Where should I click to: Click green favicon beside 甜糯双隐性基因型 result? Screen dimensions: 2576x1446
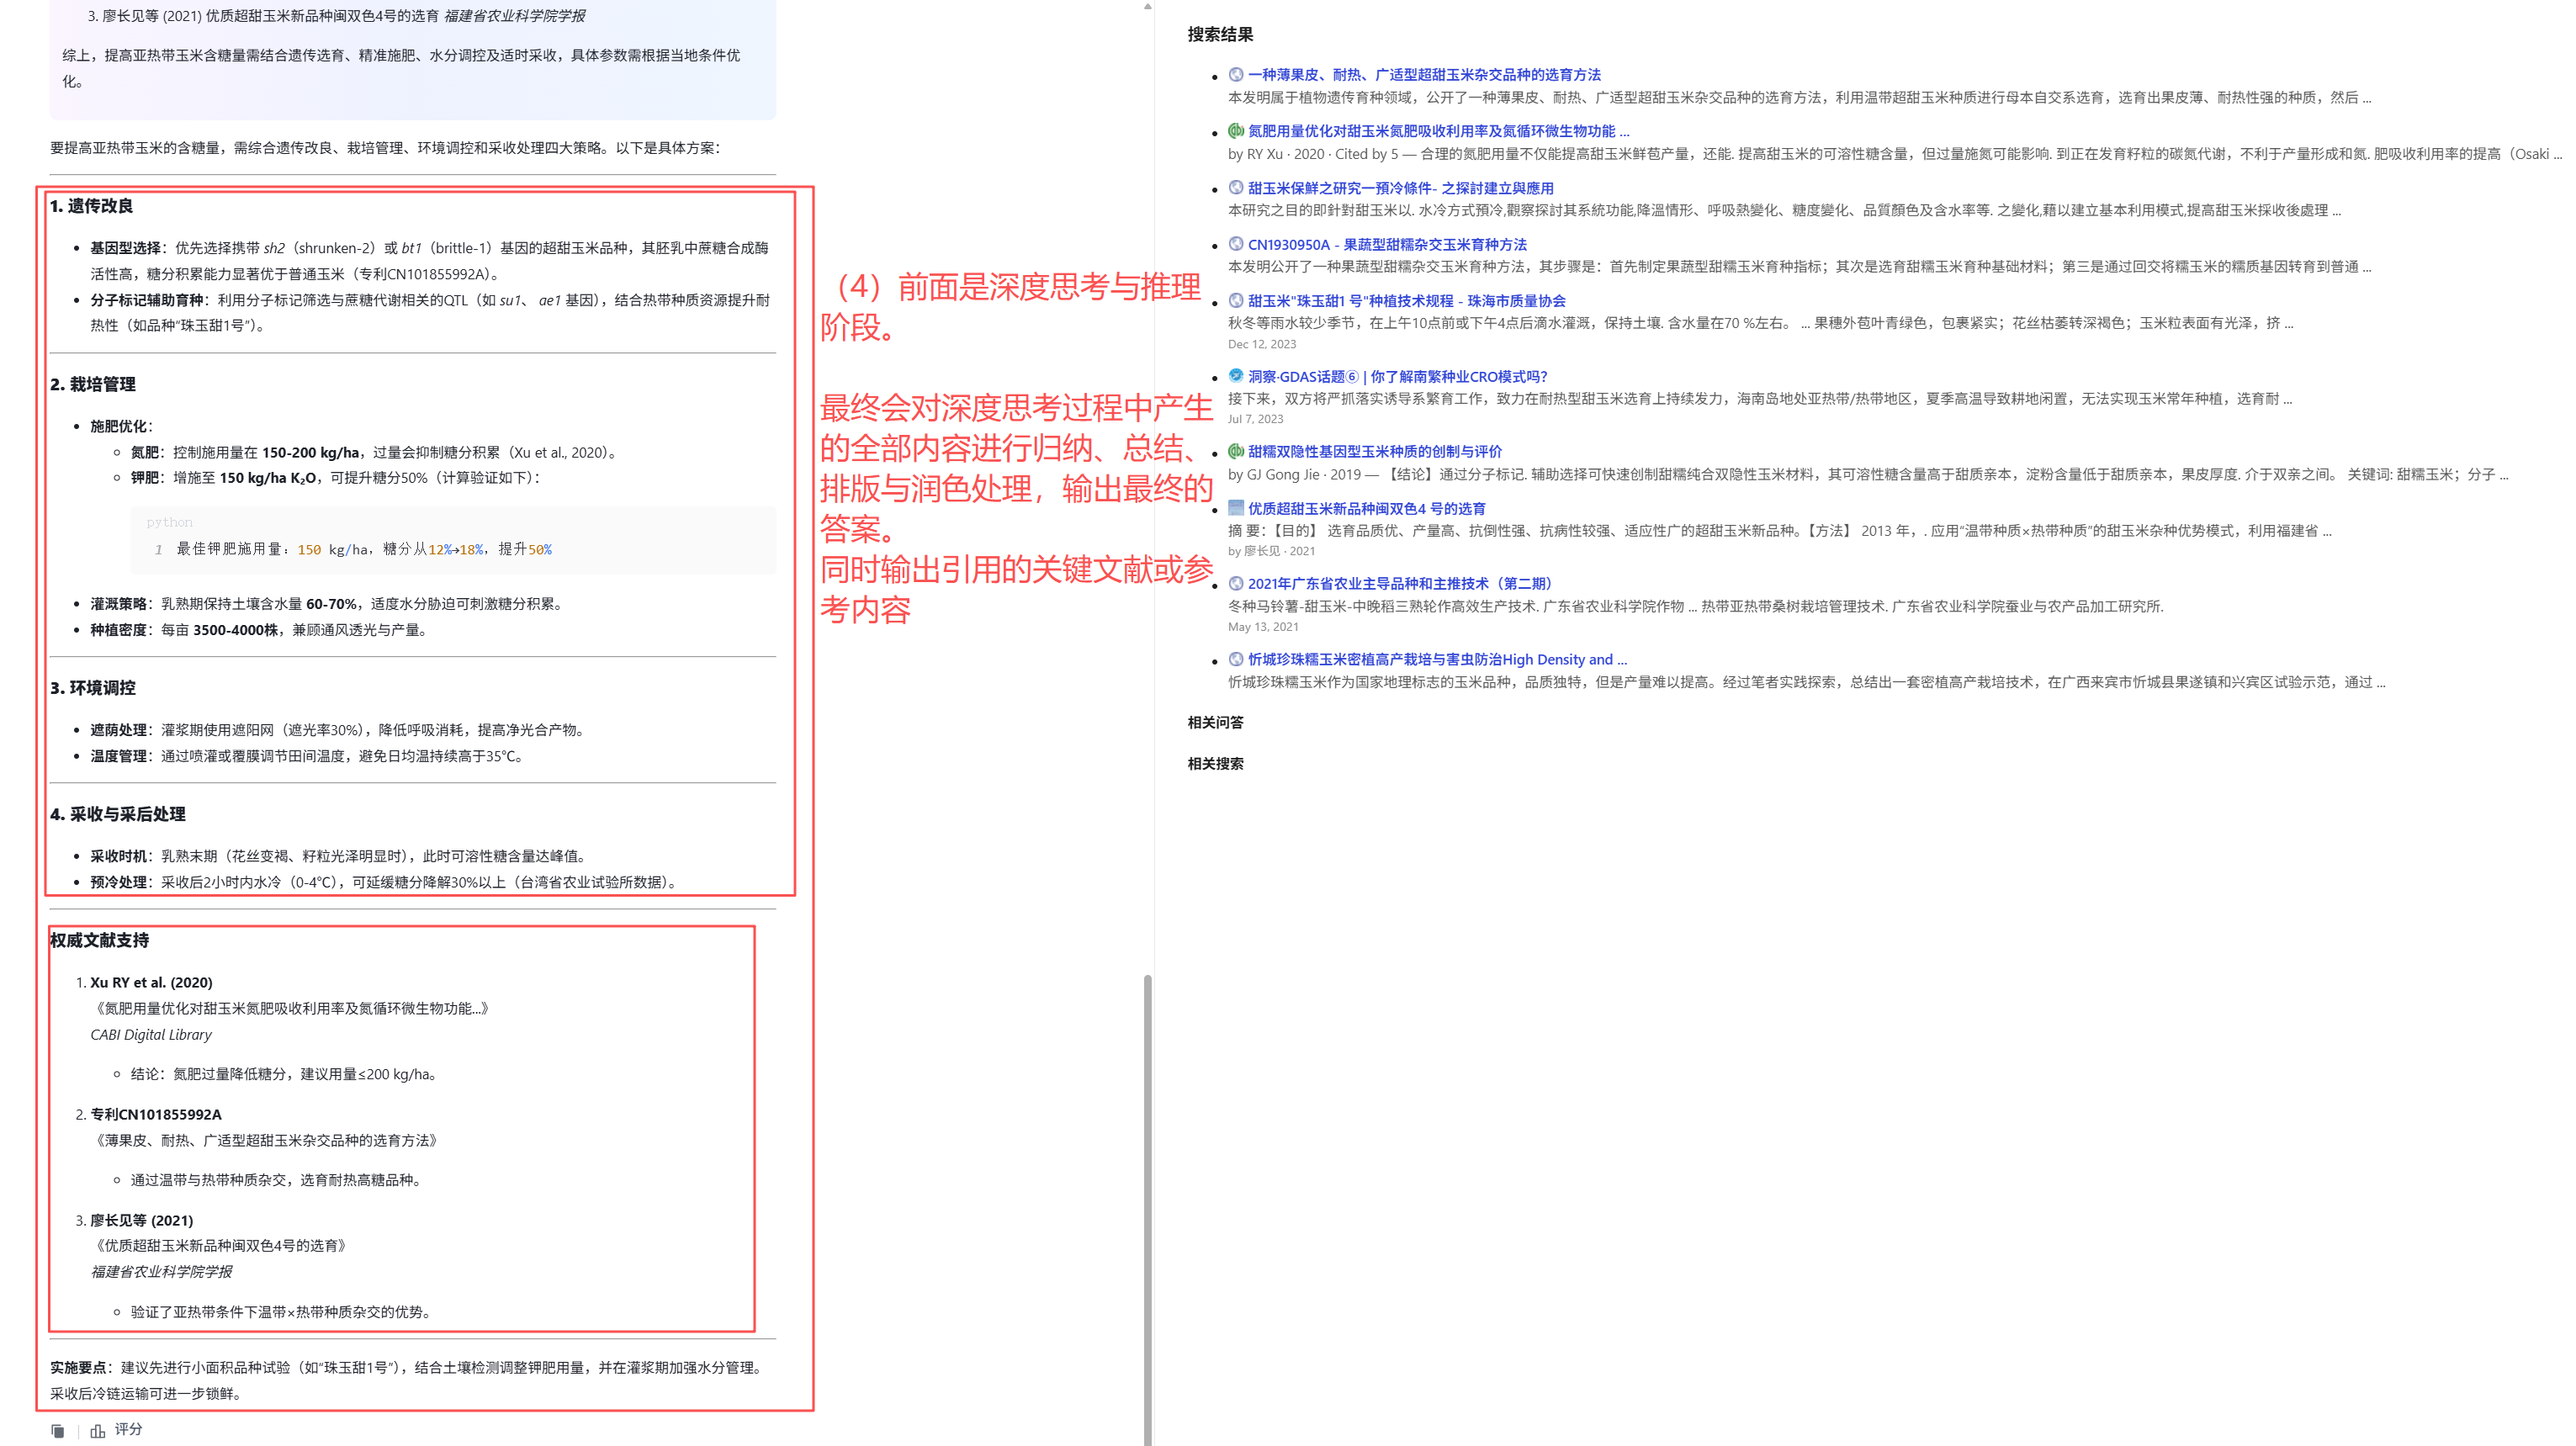1236,451
